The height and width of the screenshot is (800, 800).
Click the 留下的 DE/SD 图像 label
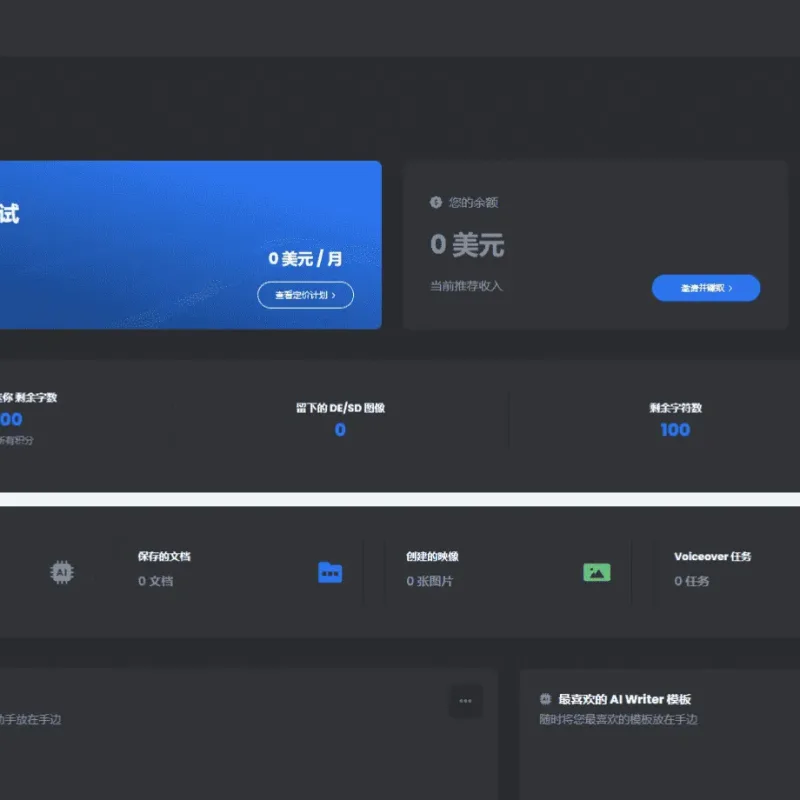point(340,408)
